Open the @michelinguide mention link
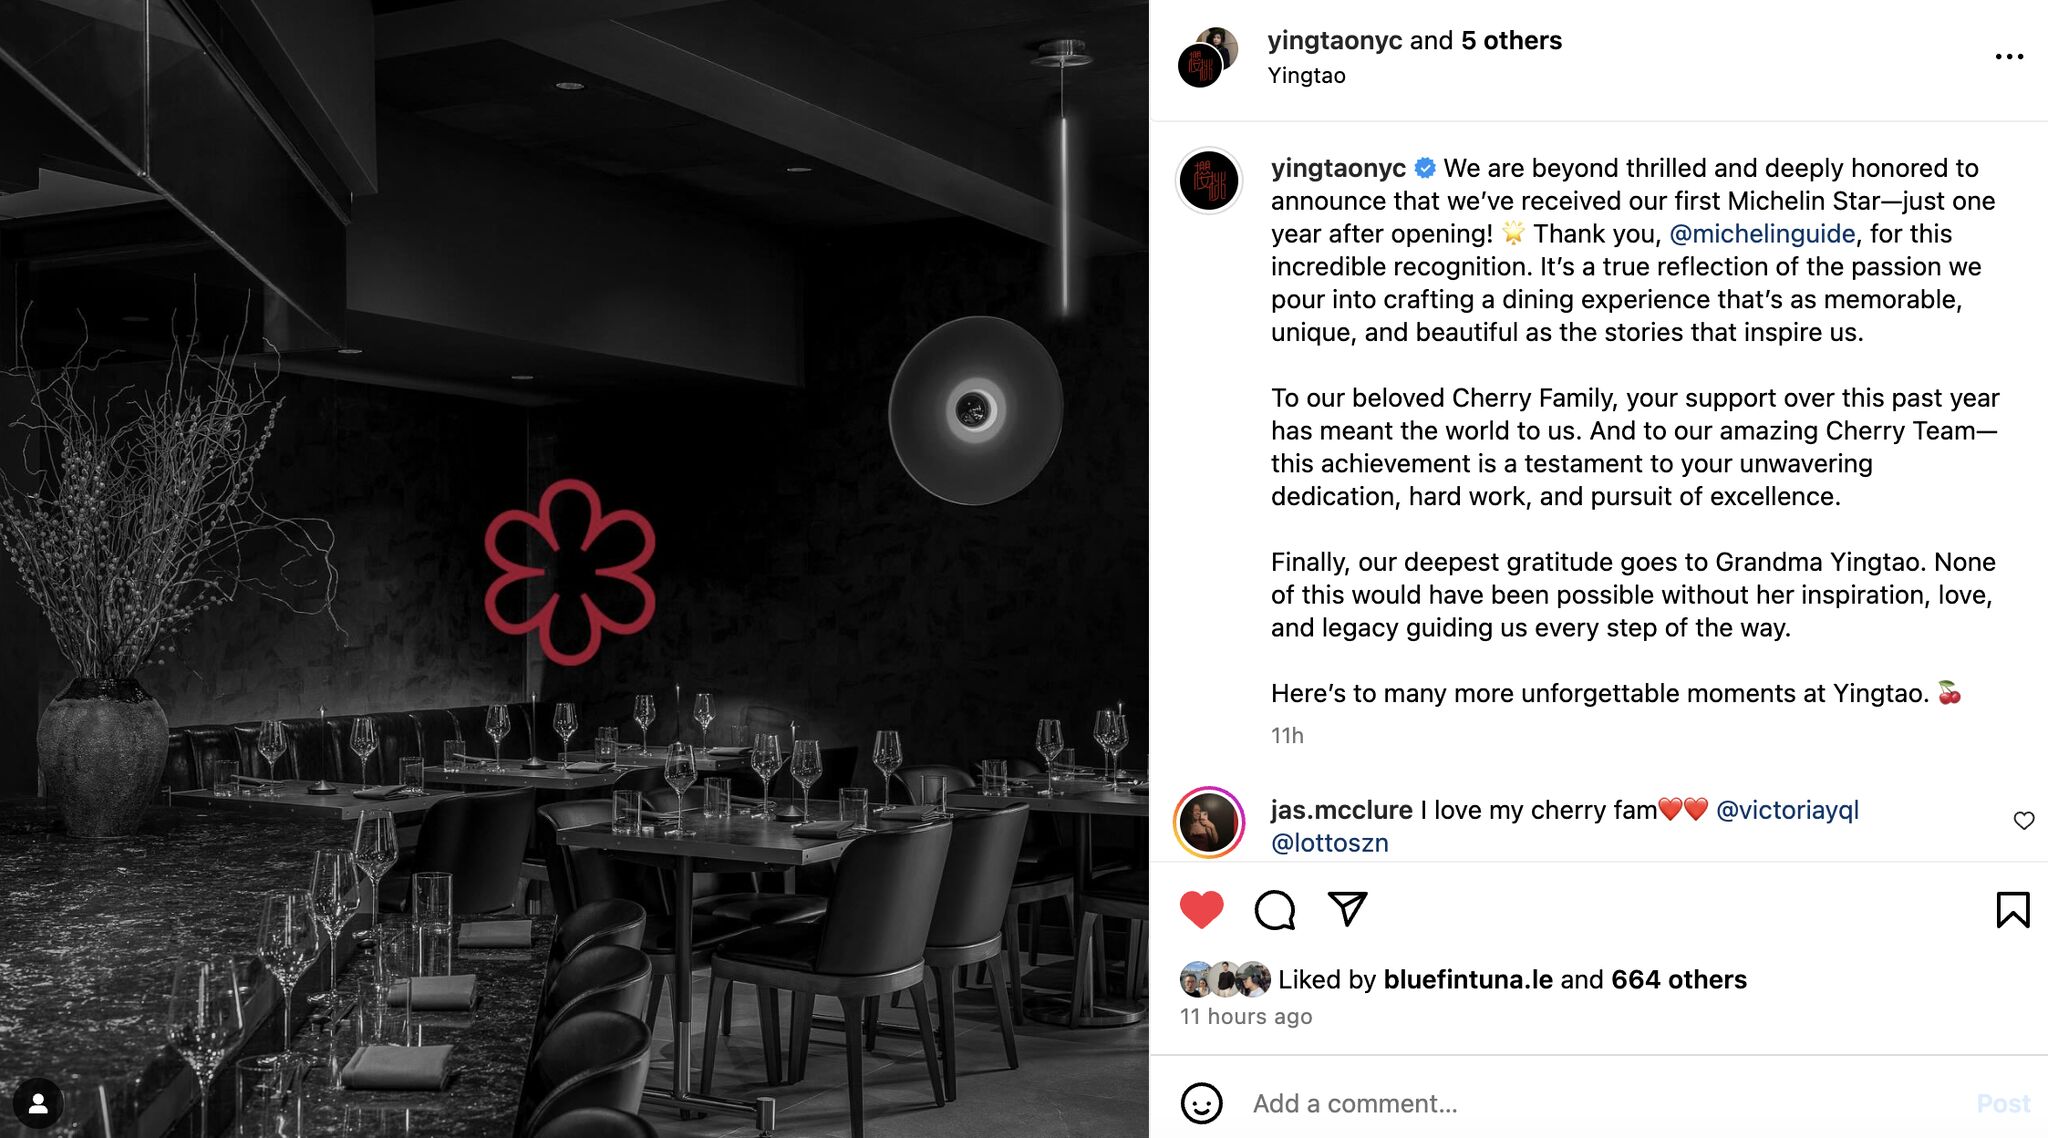Screen dimensions: 2048x1138 (x=1762, y=234)
